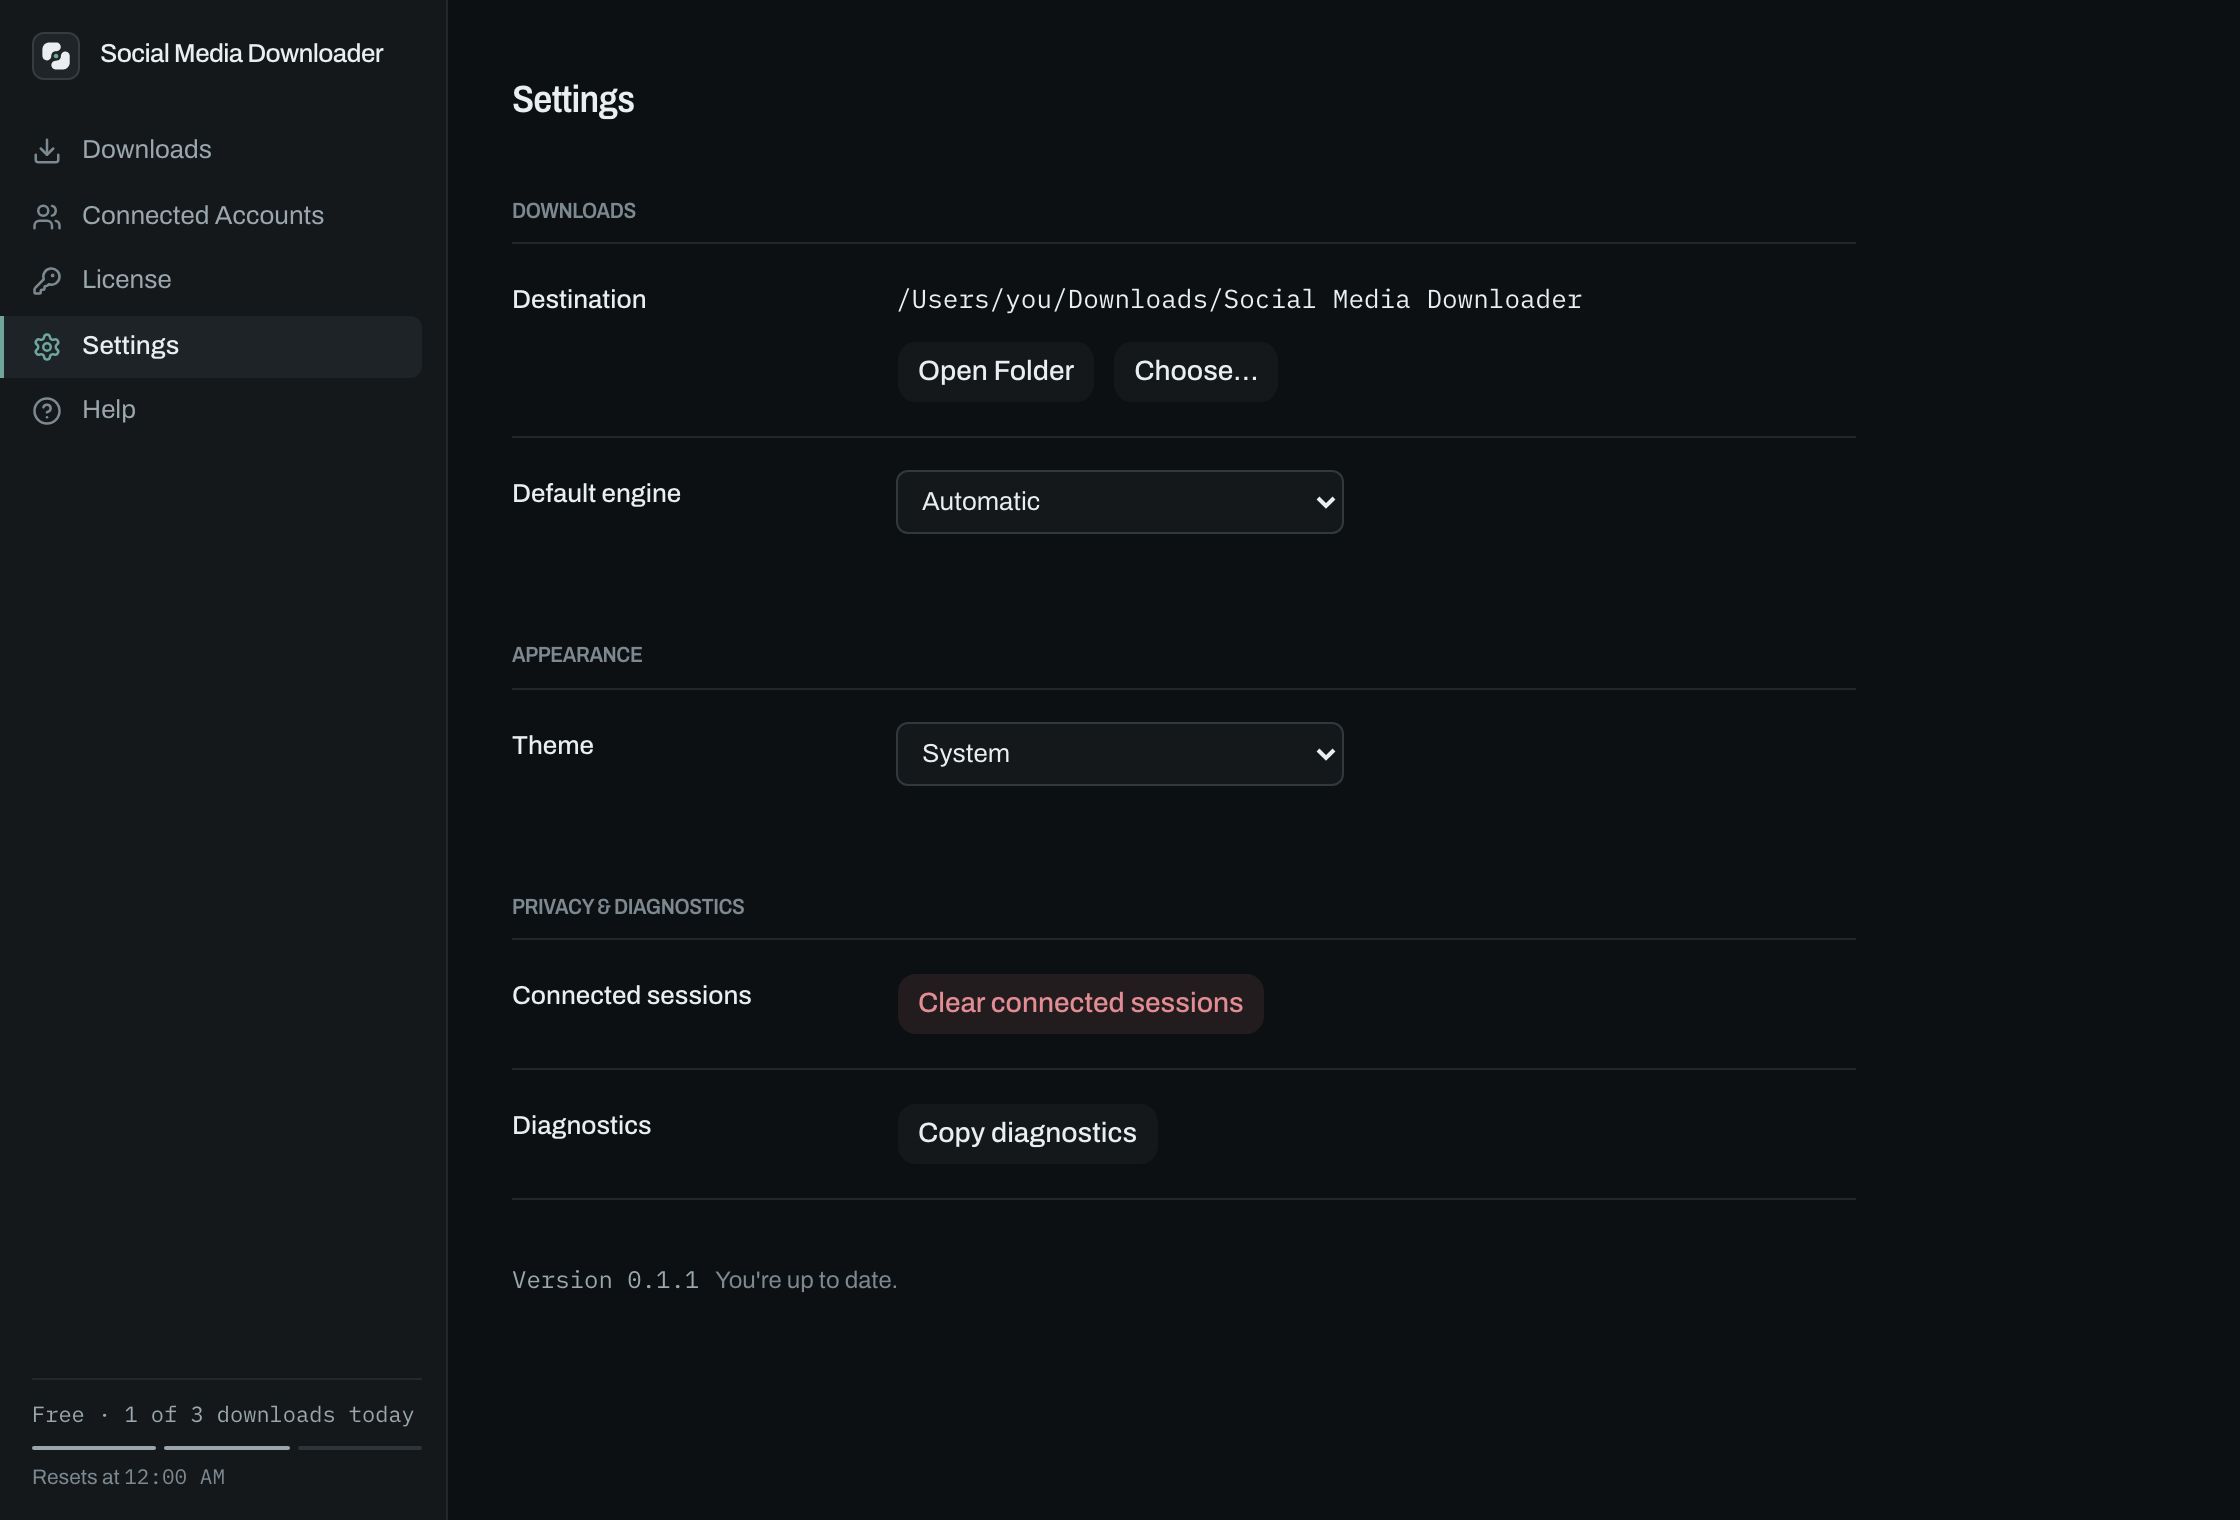Click the Open Folder button
Image resolution: width=2240 pixels, height=1520 pixels.
click(x=996, y=372)
